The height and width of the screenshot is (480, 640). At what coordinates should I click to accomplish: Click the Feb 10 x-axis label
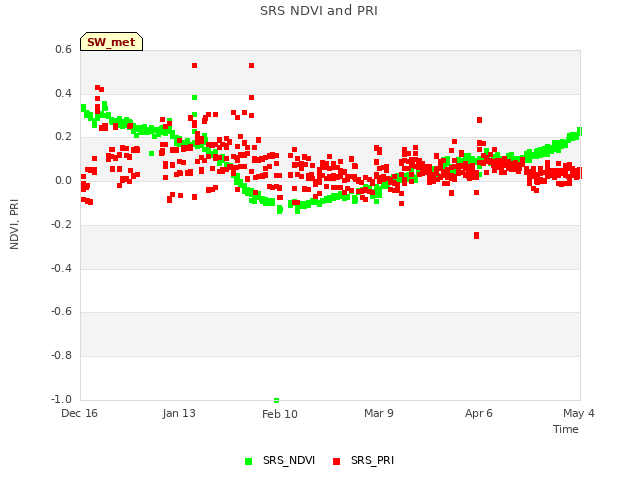point(280,414)
